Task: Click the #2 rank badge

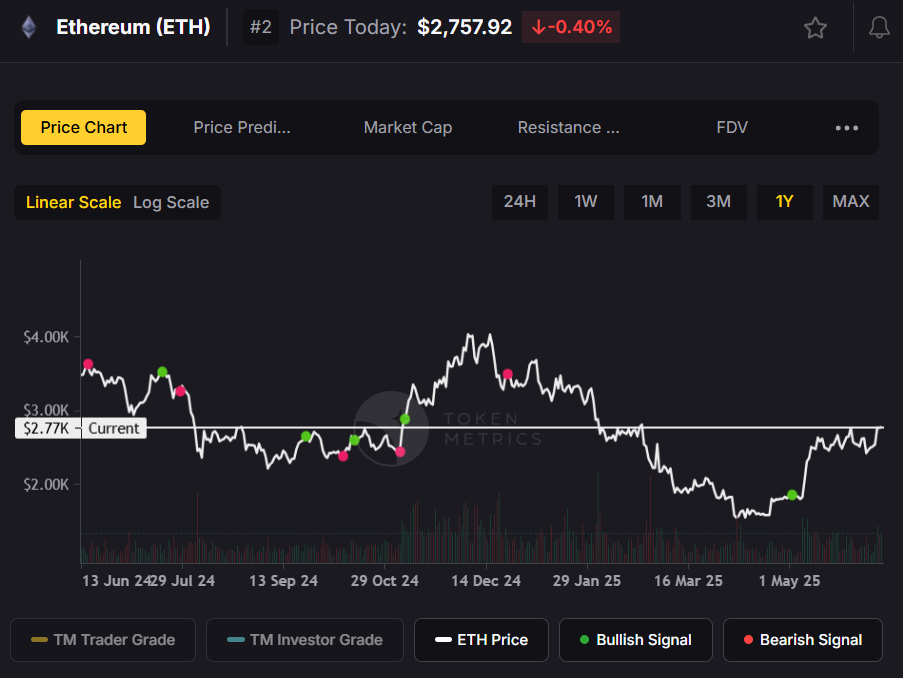Action: coord(261,27)
